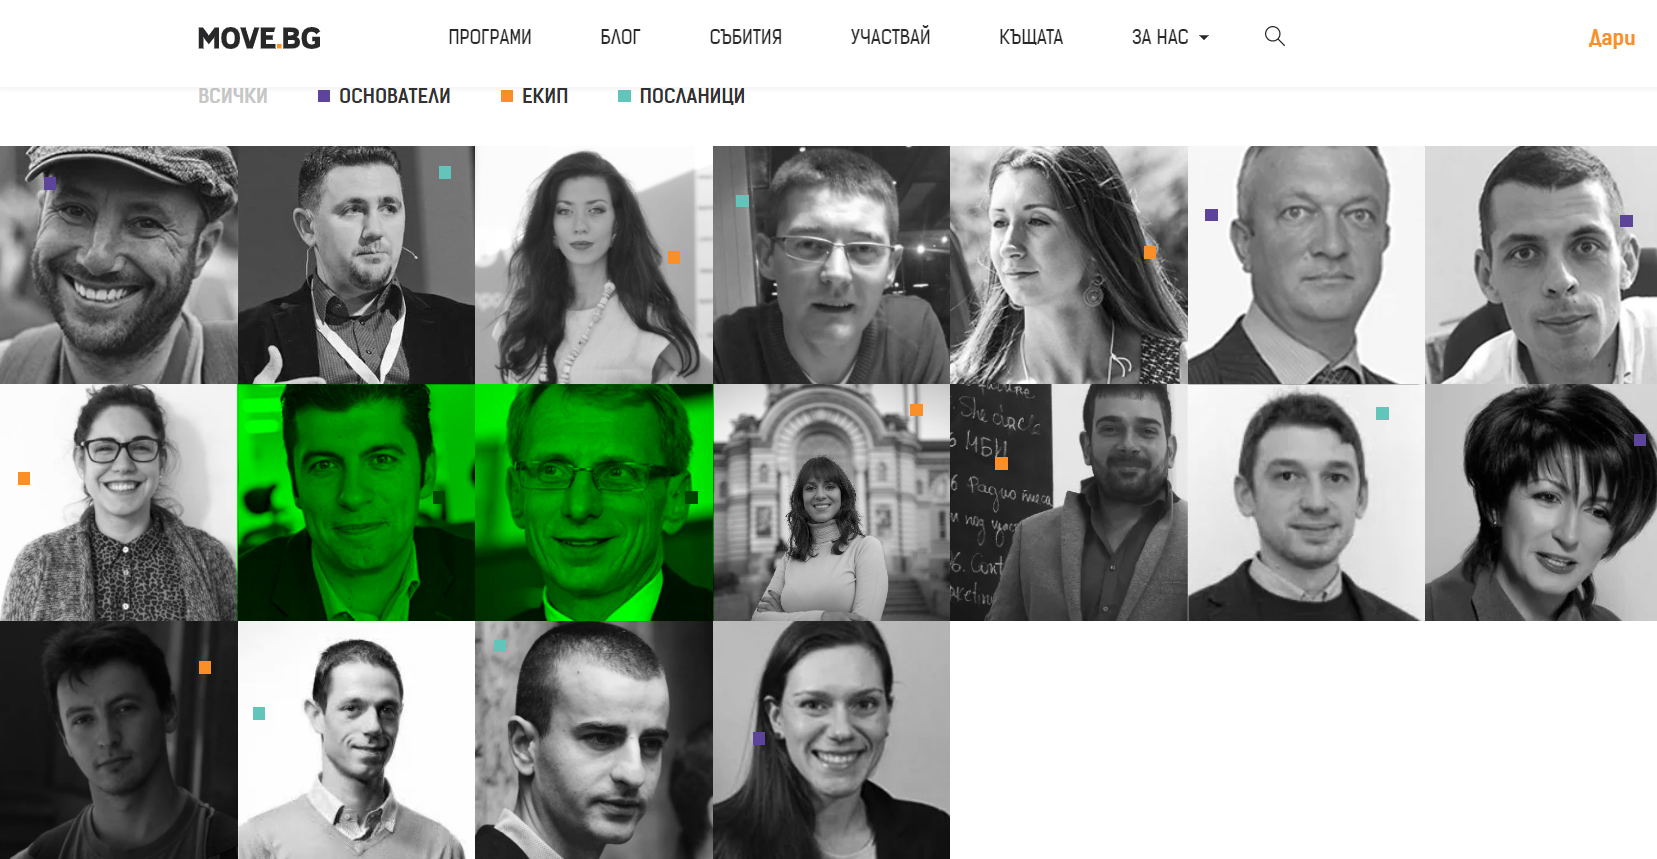Open the MOVE.BG home logo
This screenshot has height=859, width=1657.
[x=259, y=38]
